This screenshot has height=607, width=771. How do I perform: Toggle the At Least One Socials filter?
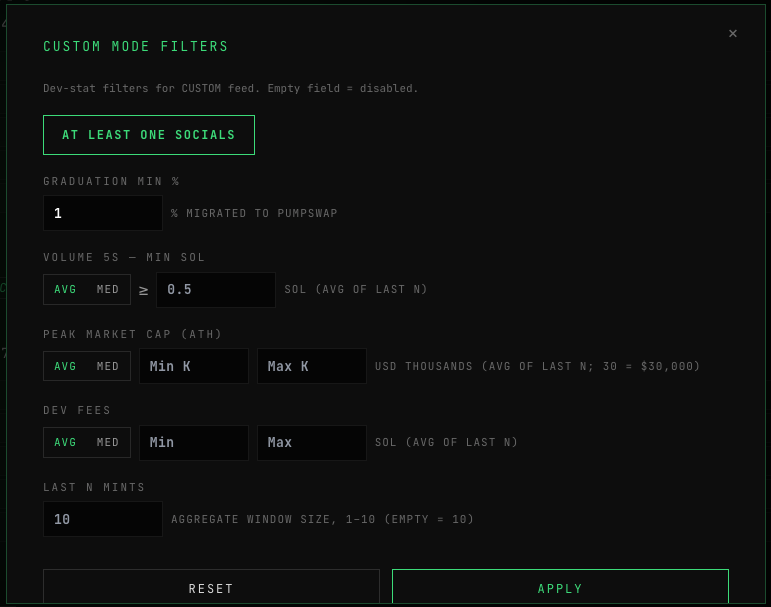coord(149,135)
